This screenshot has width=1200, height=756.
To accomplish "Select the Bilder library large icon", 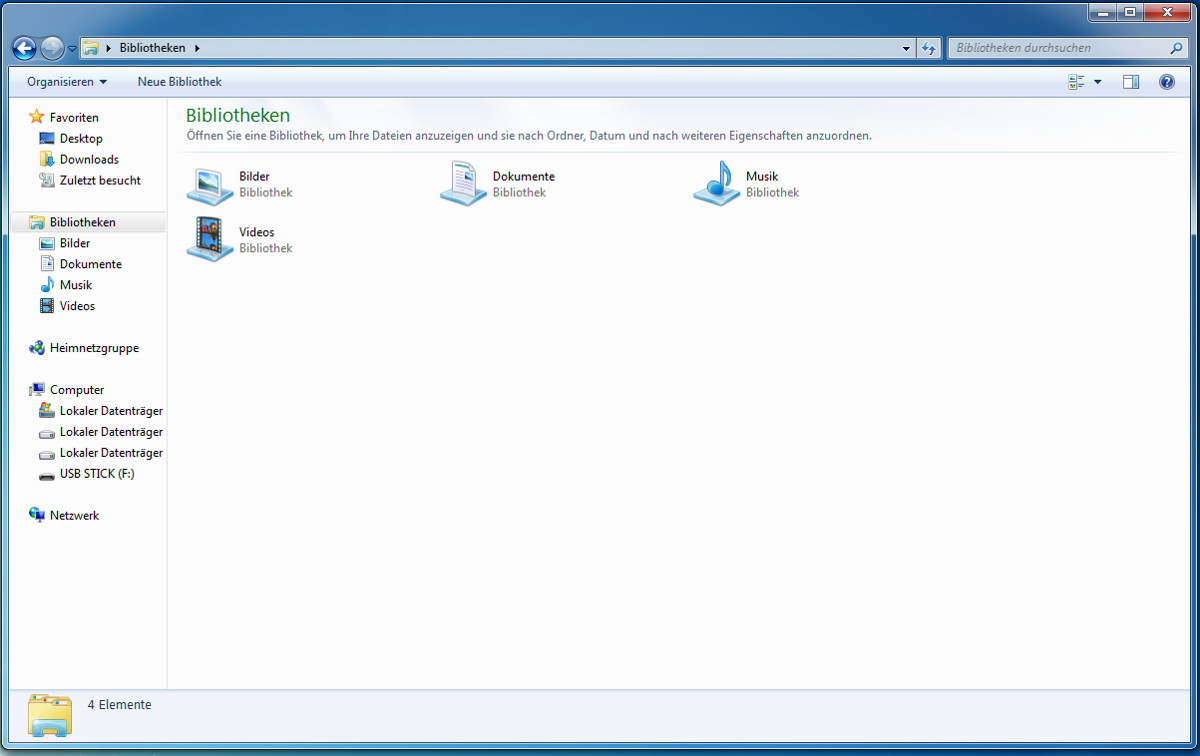I will pos(210,185).
